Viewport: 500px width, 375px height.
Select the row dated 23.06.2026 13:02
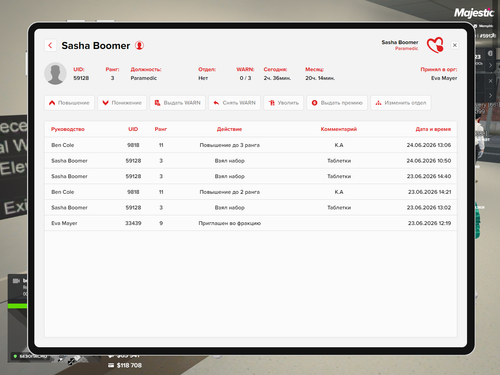[251, 207]
